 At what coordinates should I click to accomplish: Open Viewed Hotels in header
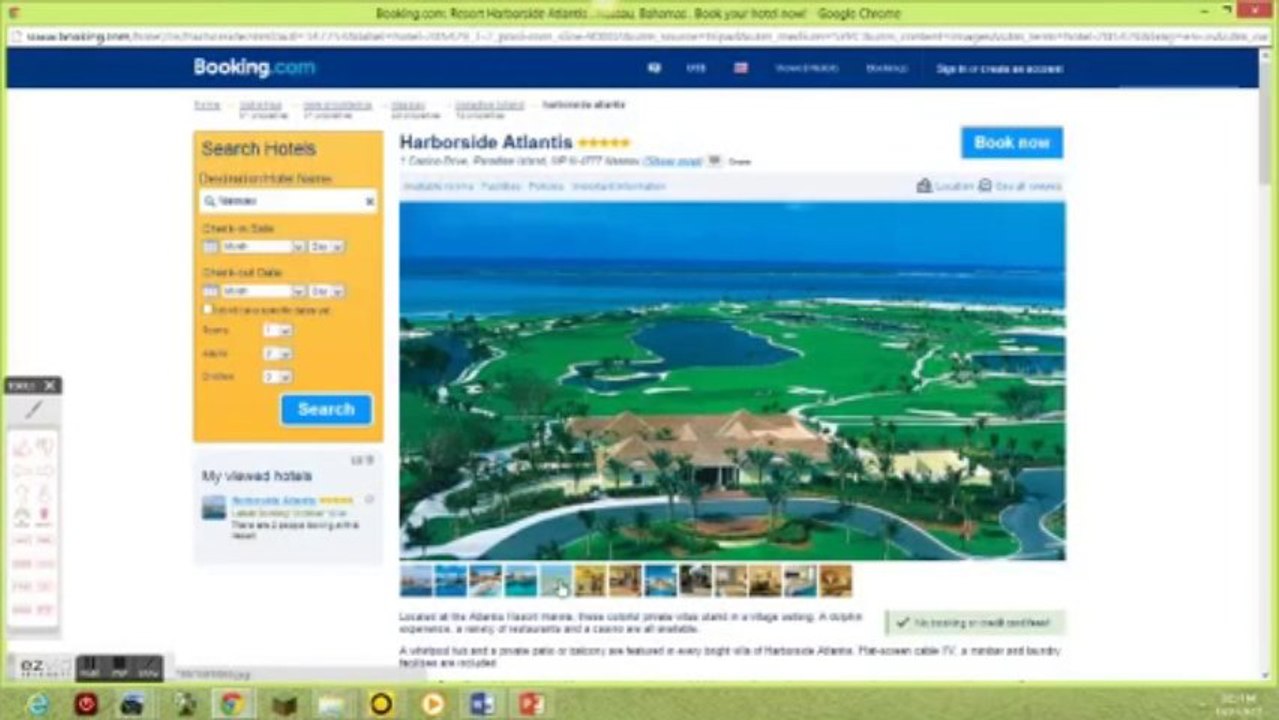[x=806, y=68]
